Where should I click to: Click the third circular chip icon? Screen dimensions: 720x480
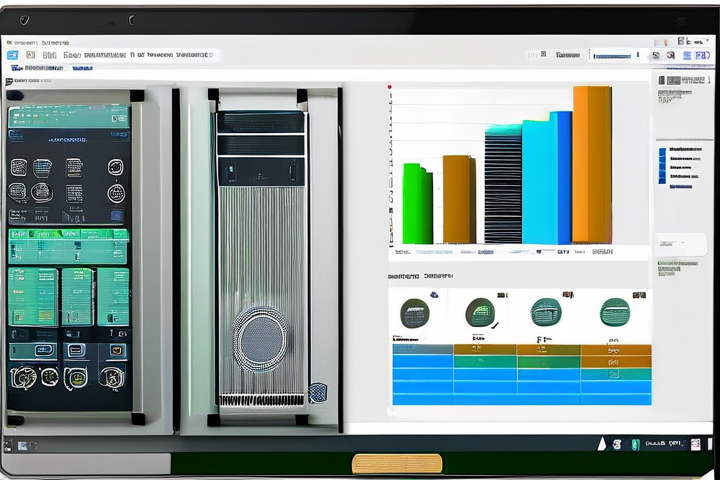coord(546,312)
